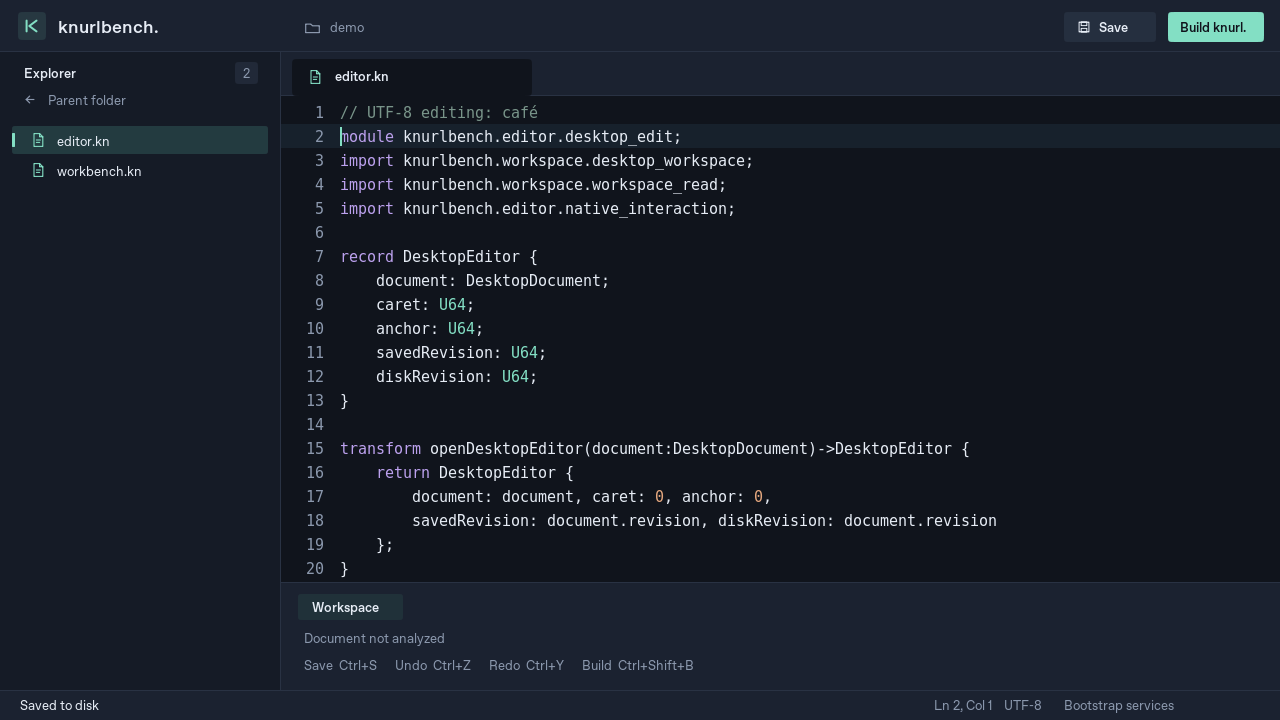Click the comment line UTF-8 editing: café
1280x720 pixels.
click(439, 113)
